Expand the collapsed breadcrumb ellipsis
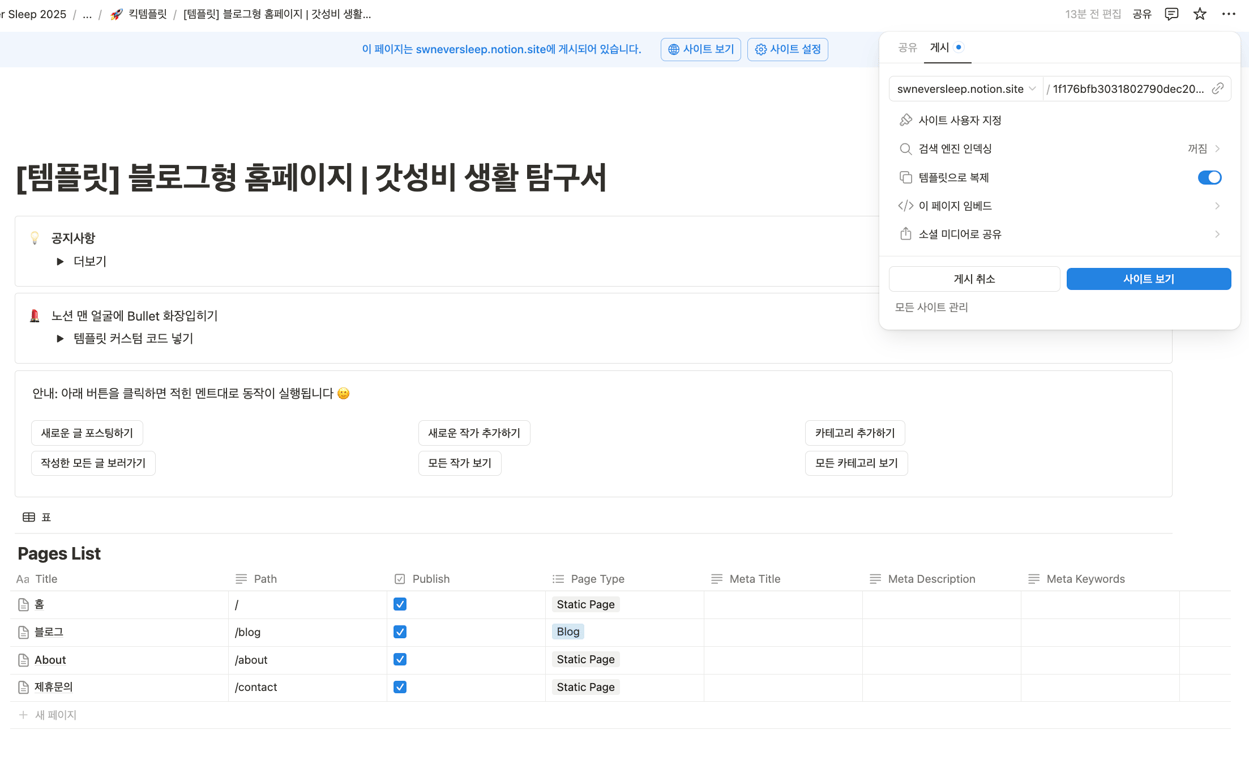The width and height of the screenshot is (1249, 768). (x=87, y=14)
